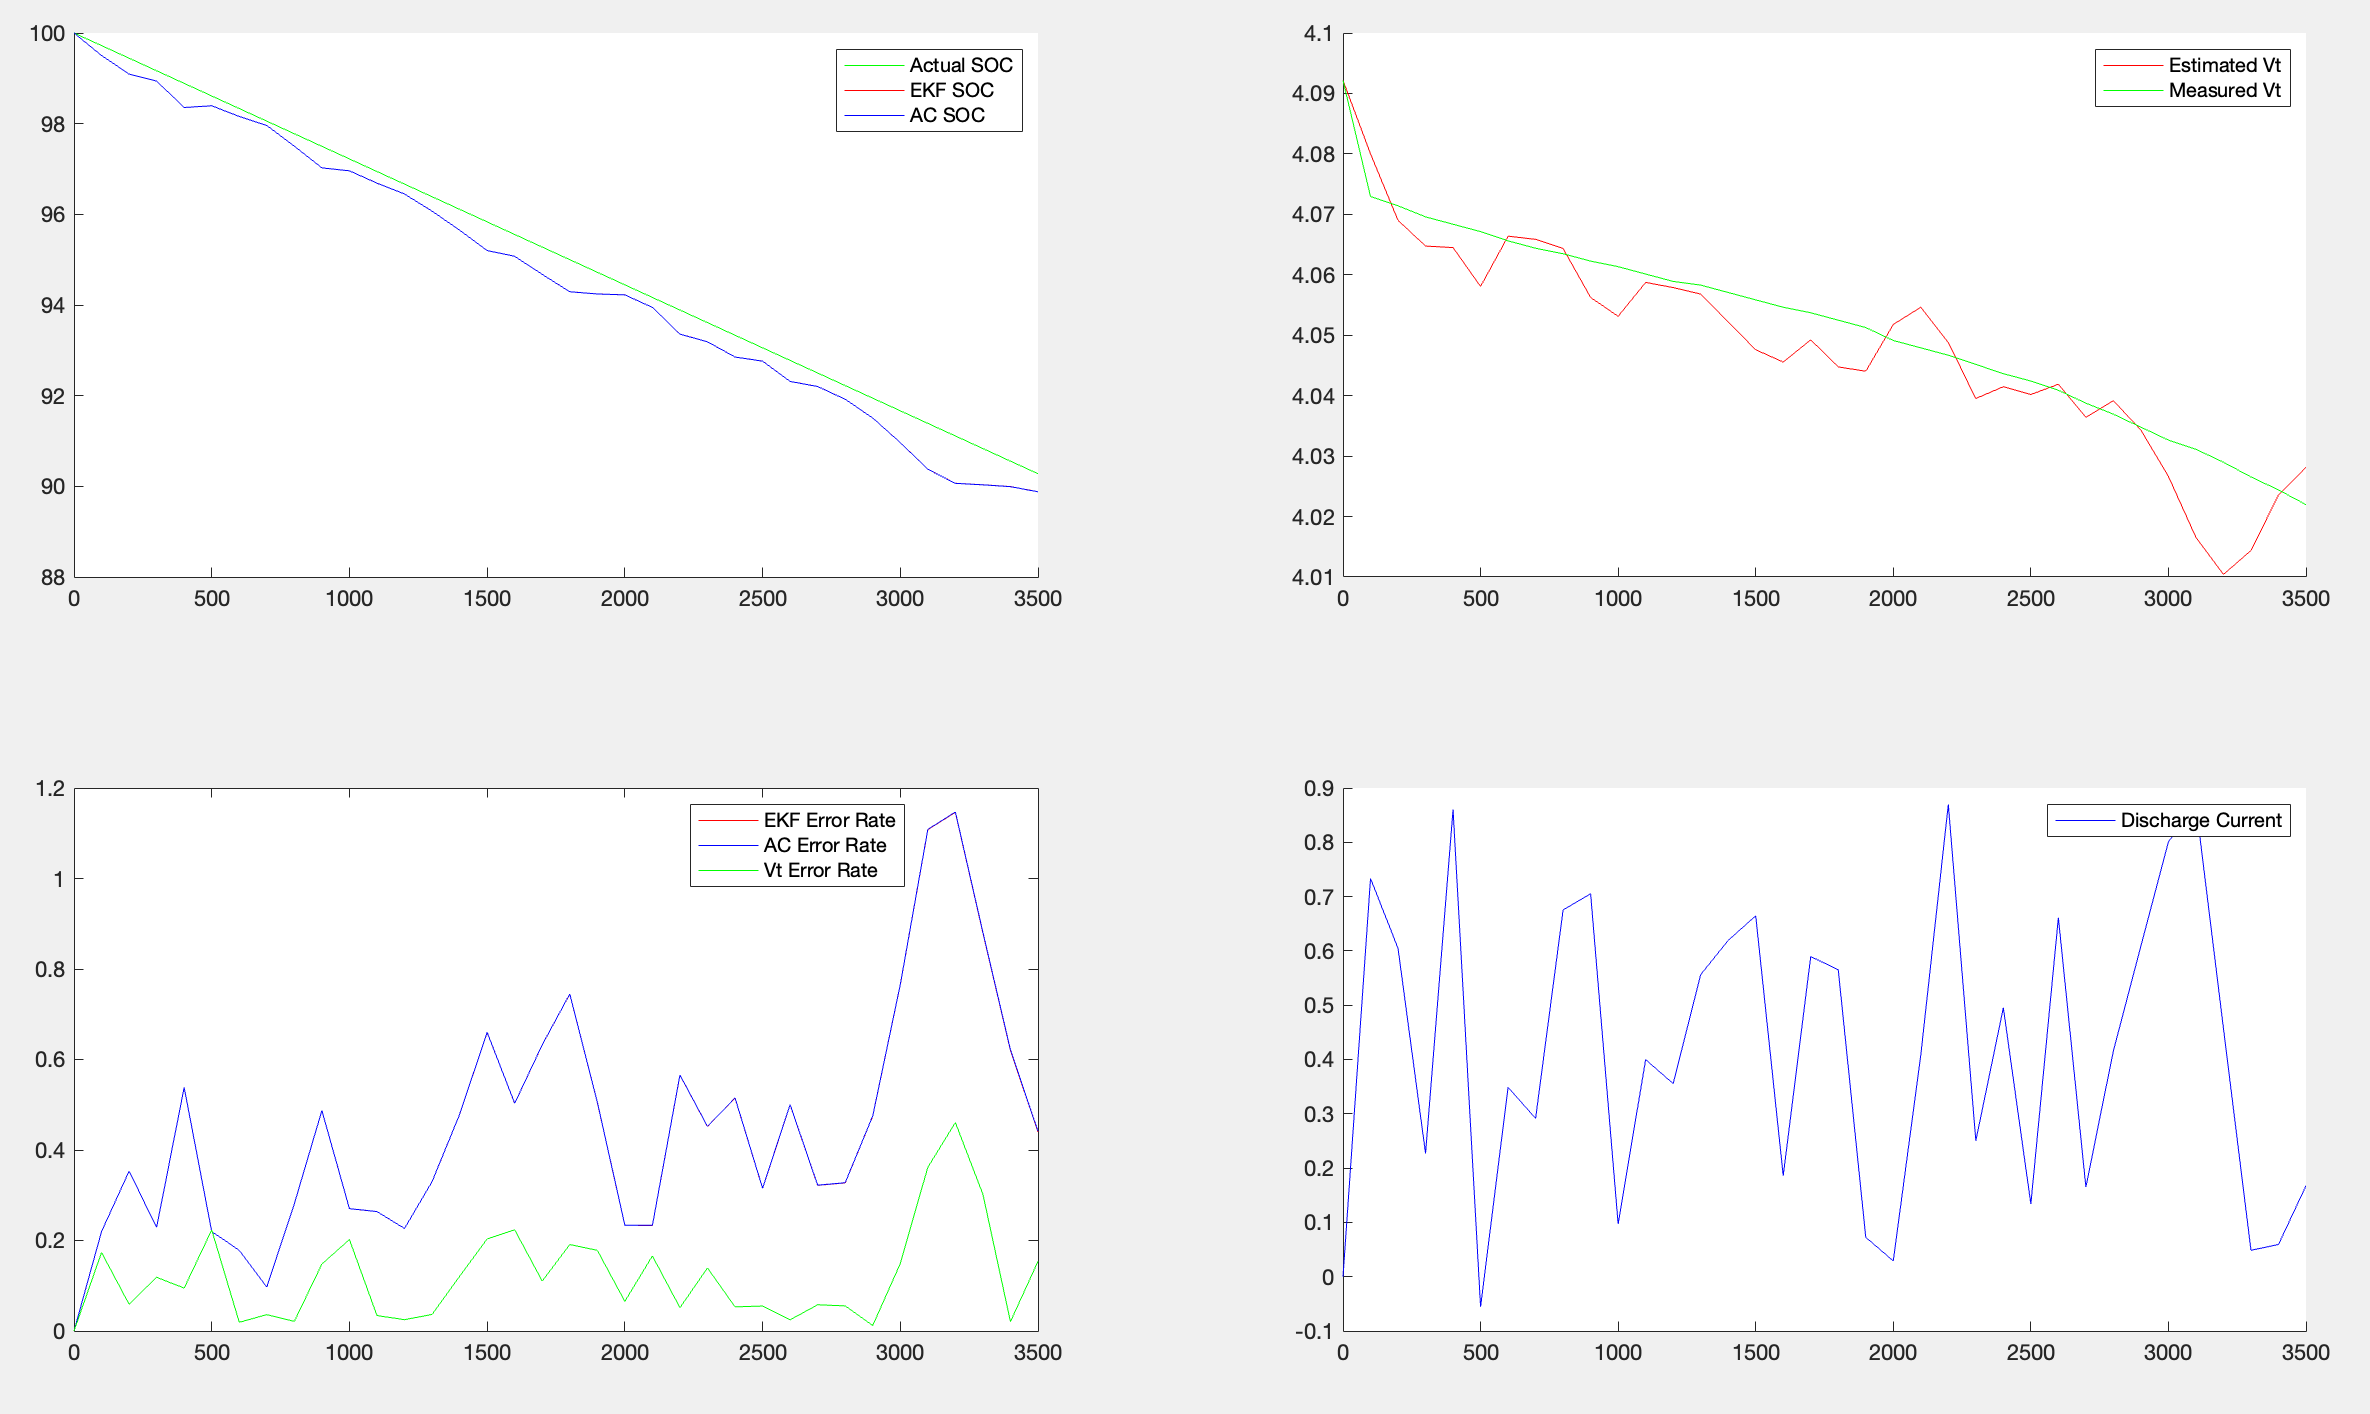This screenshot has height=1414, width=2370.
Task: Click the 4.1 tick label on voltage plot
Action: (1317, 34)
